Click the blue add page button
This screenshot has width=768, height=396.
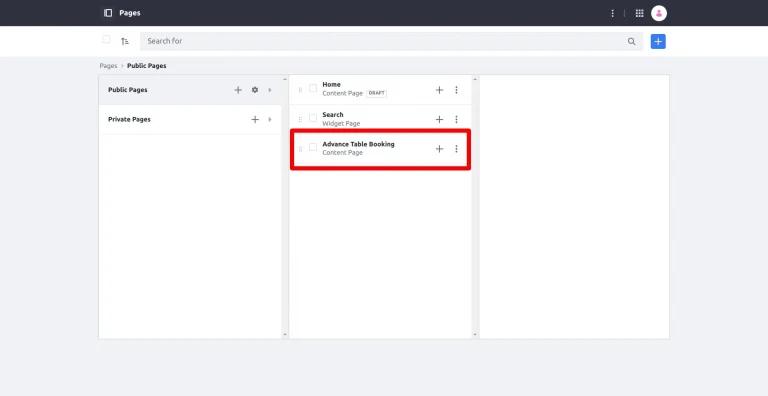(x=658, y=42)
